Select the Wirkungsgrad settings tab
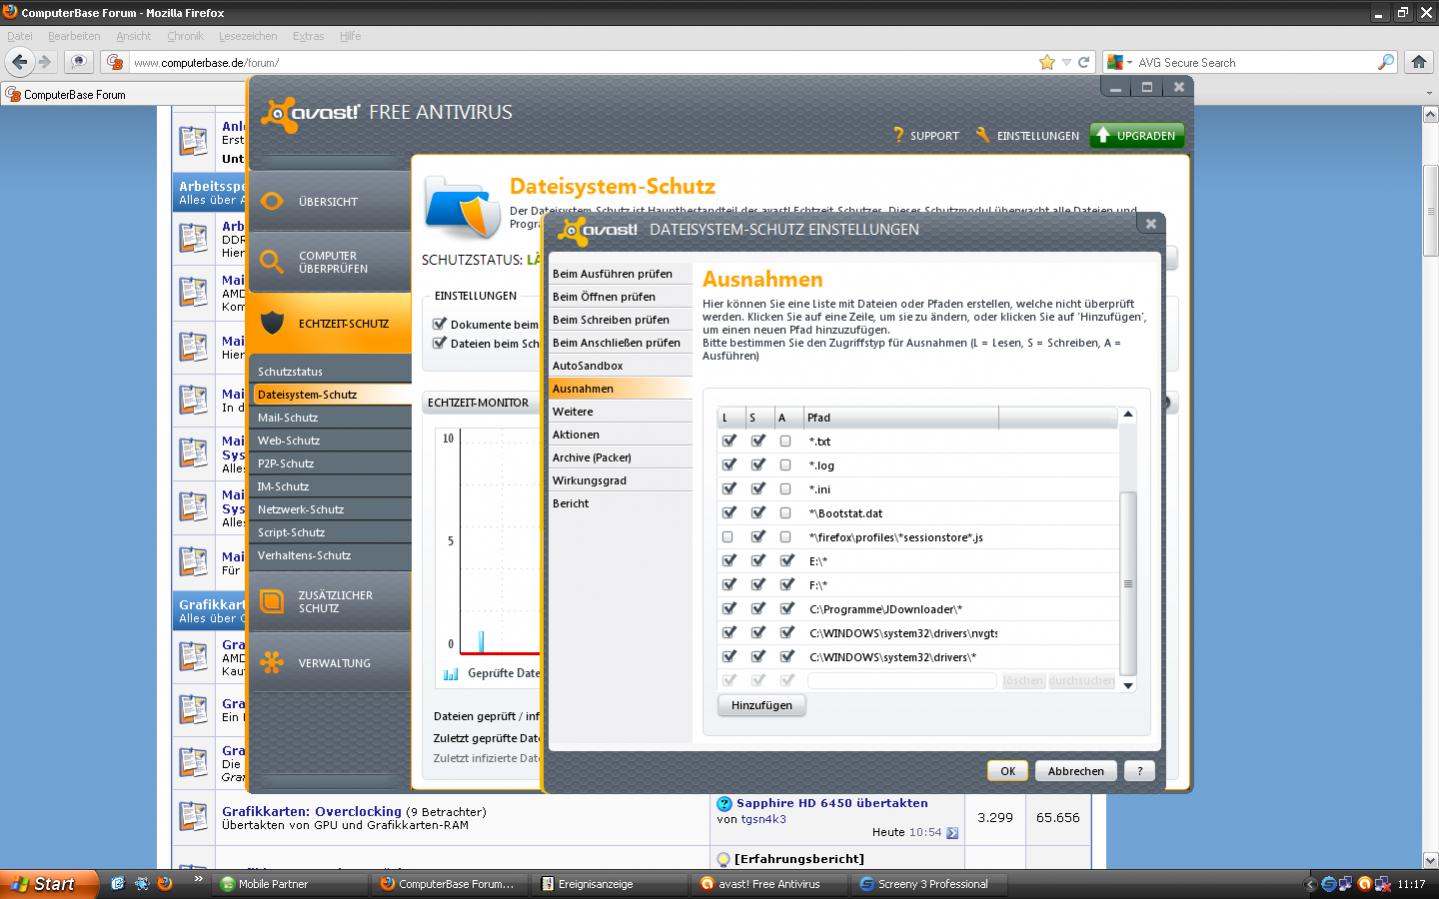The width and height of the screenshot is (1439, 899). pyautogui.click(x=620, y=480)
